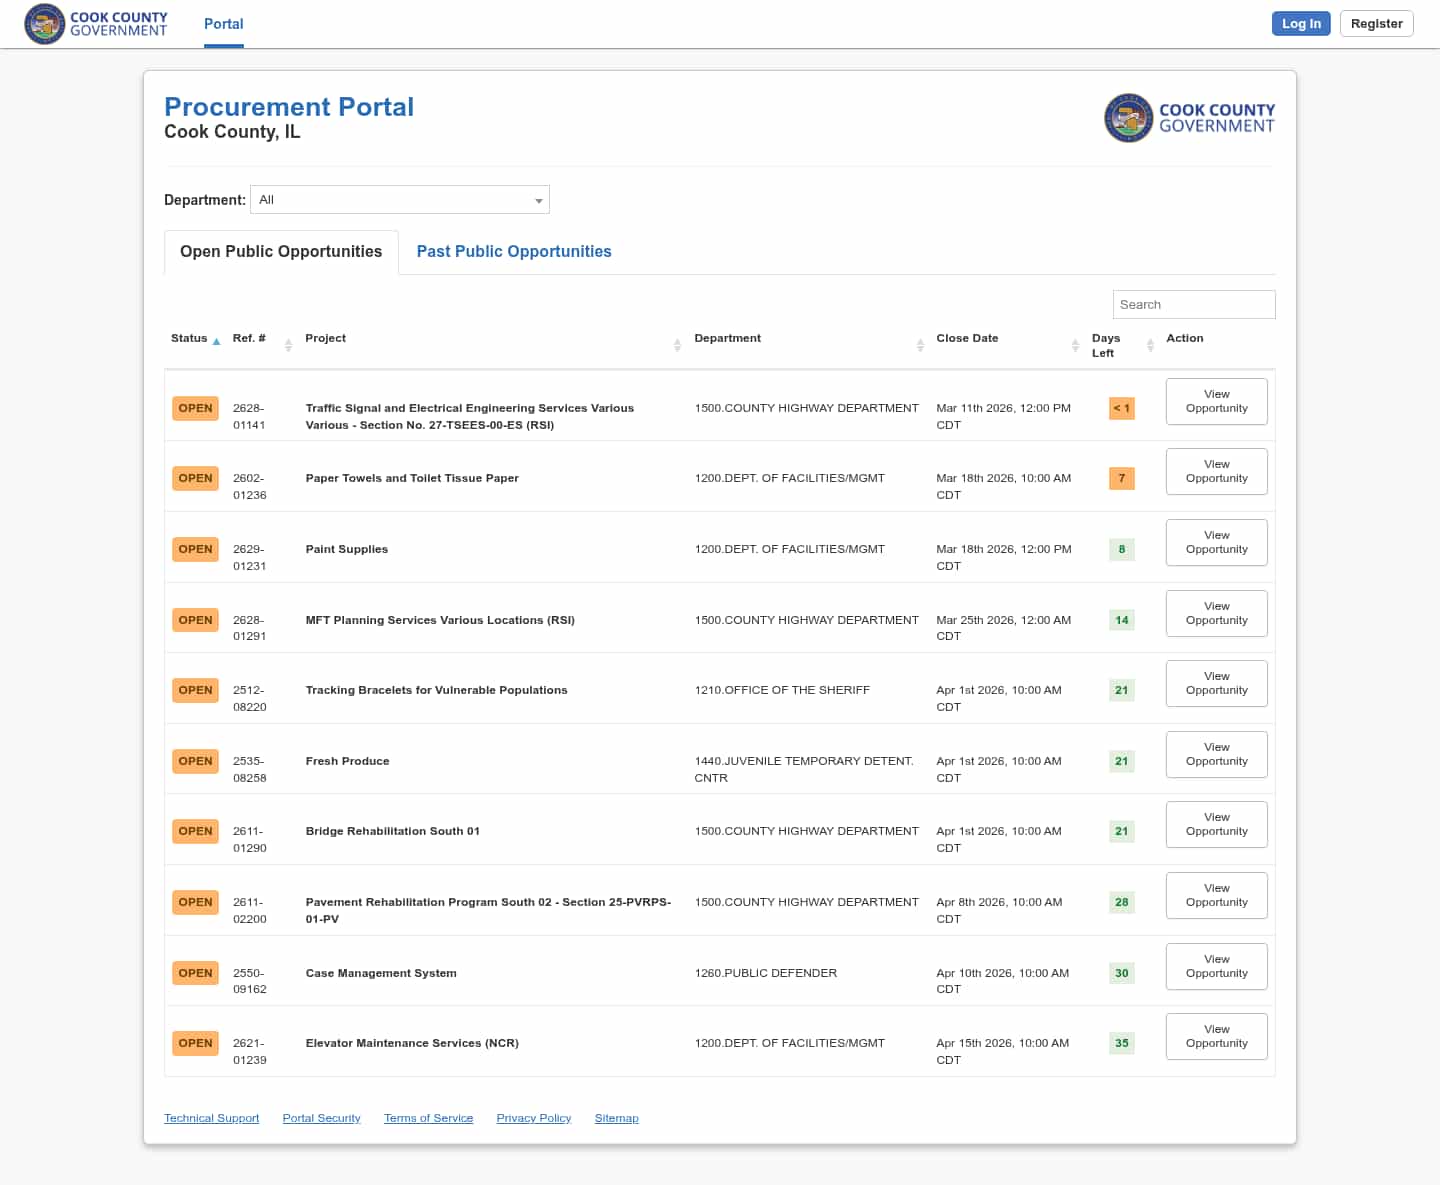This screenshot has width=1440, height=1185.
Task: Type in the opportunities Search field
Action: tap(1193, 305)
